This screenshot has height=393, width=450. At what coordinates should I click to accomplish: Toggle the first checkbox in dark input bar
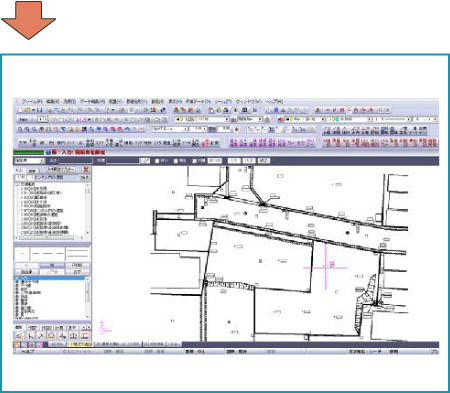[157, 161]
